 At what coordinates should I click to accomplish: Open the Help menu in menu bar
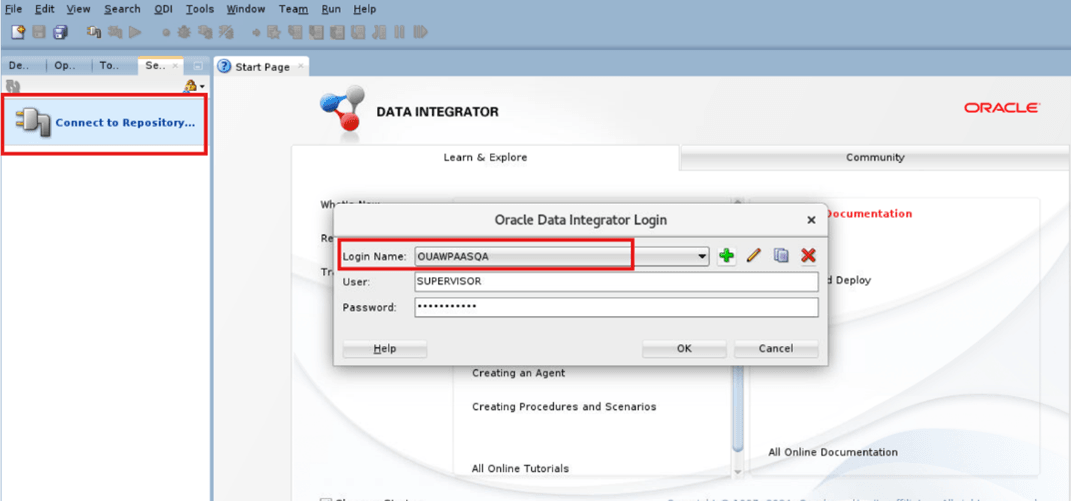tap(365, 10)
